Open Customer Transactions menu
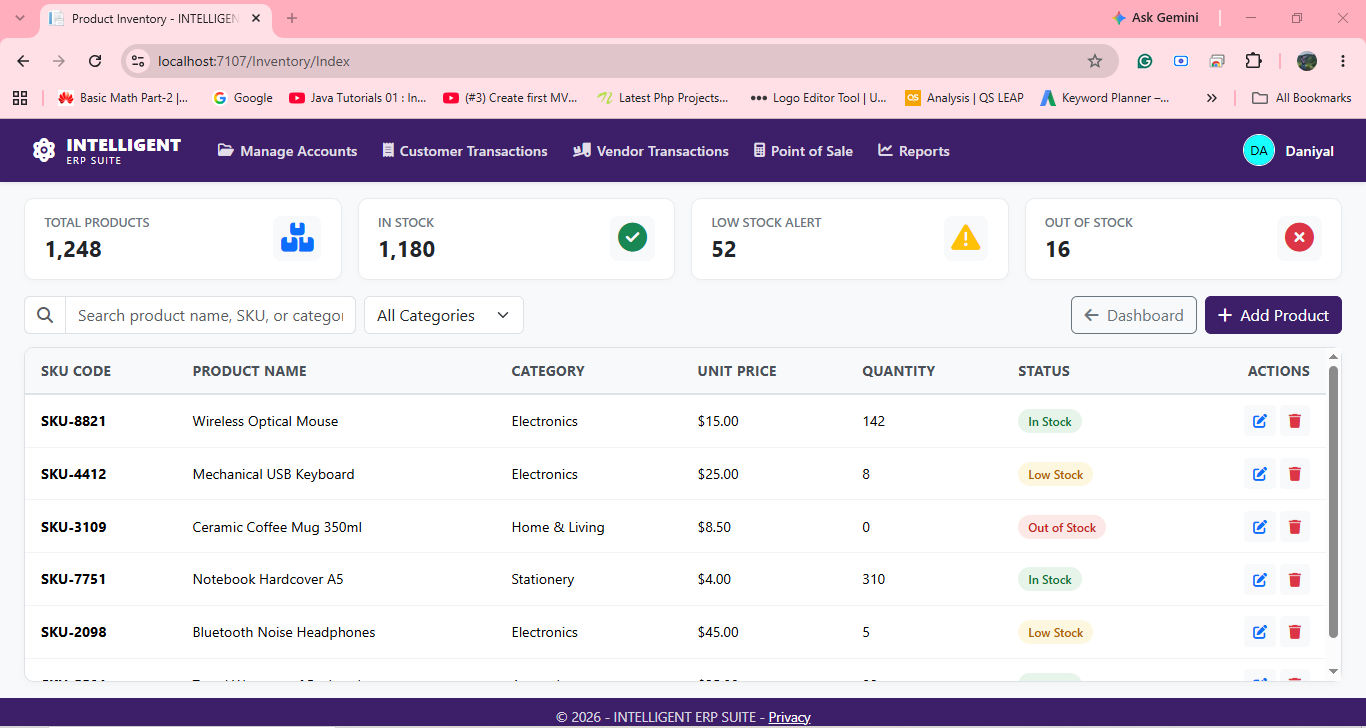Screen dimensions: 1366x728 465,151
